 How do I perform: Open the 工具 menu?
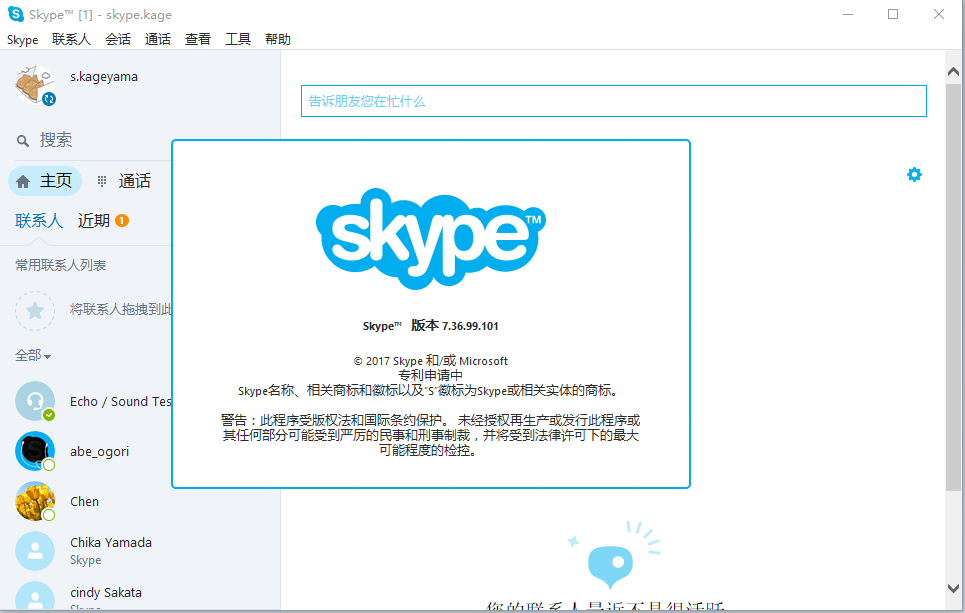point(238,39)
